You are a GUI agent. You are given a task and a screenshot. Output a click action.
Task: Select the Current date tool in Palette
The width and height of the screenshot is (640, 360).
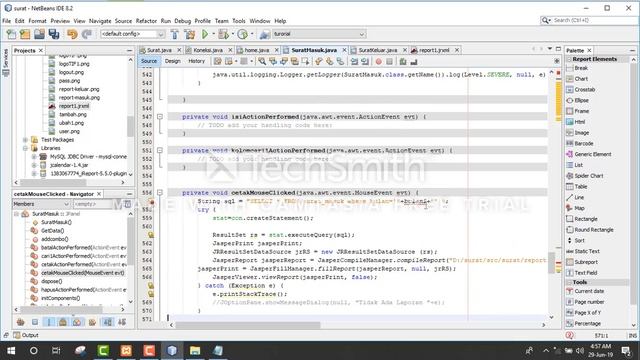point(589,291)
